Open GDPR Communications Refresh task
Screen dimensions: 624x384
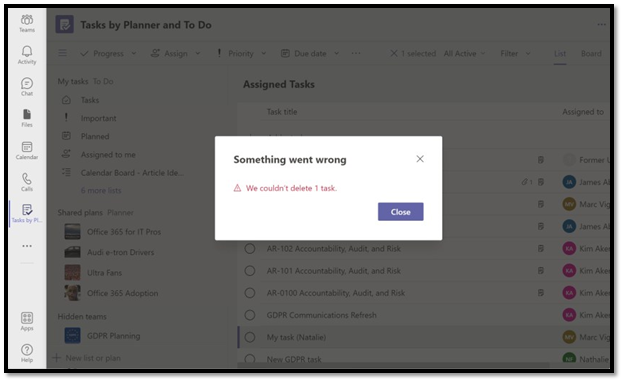pyautogui.click(x=321, y=315)
